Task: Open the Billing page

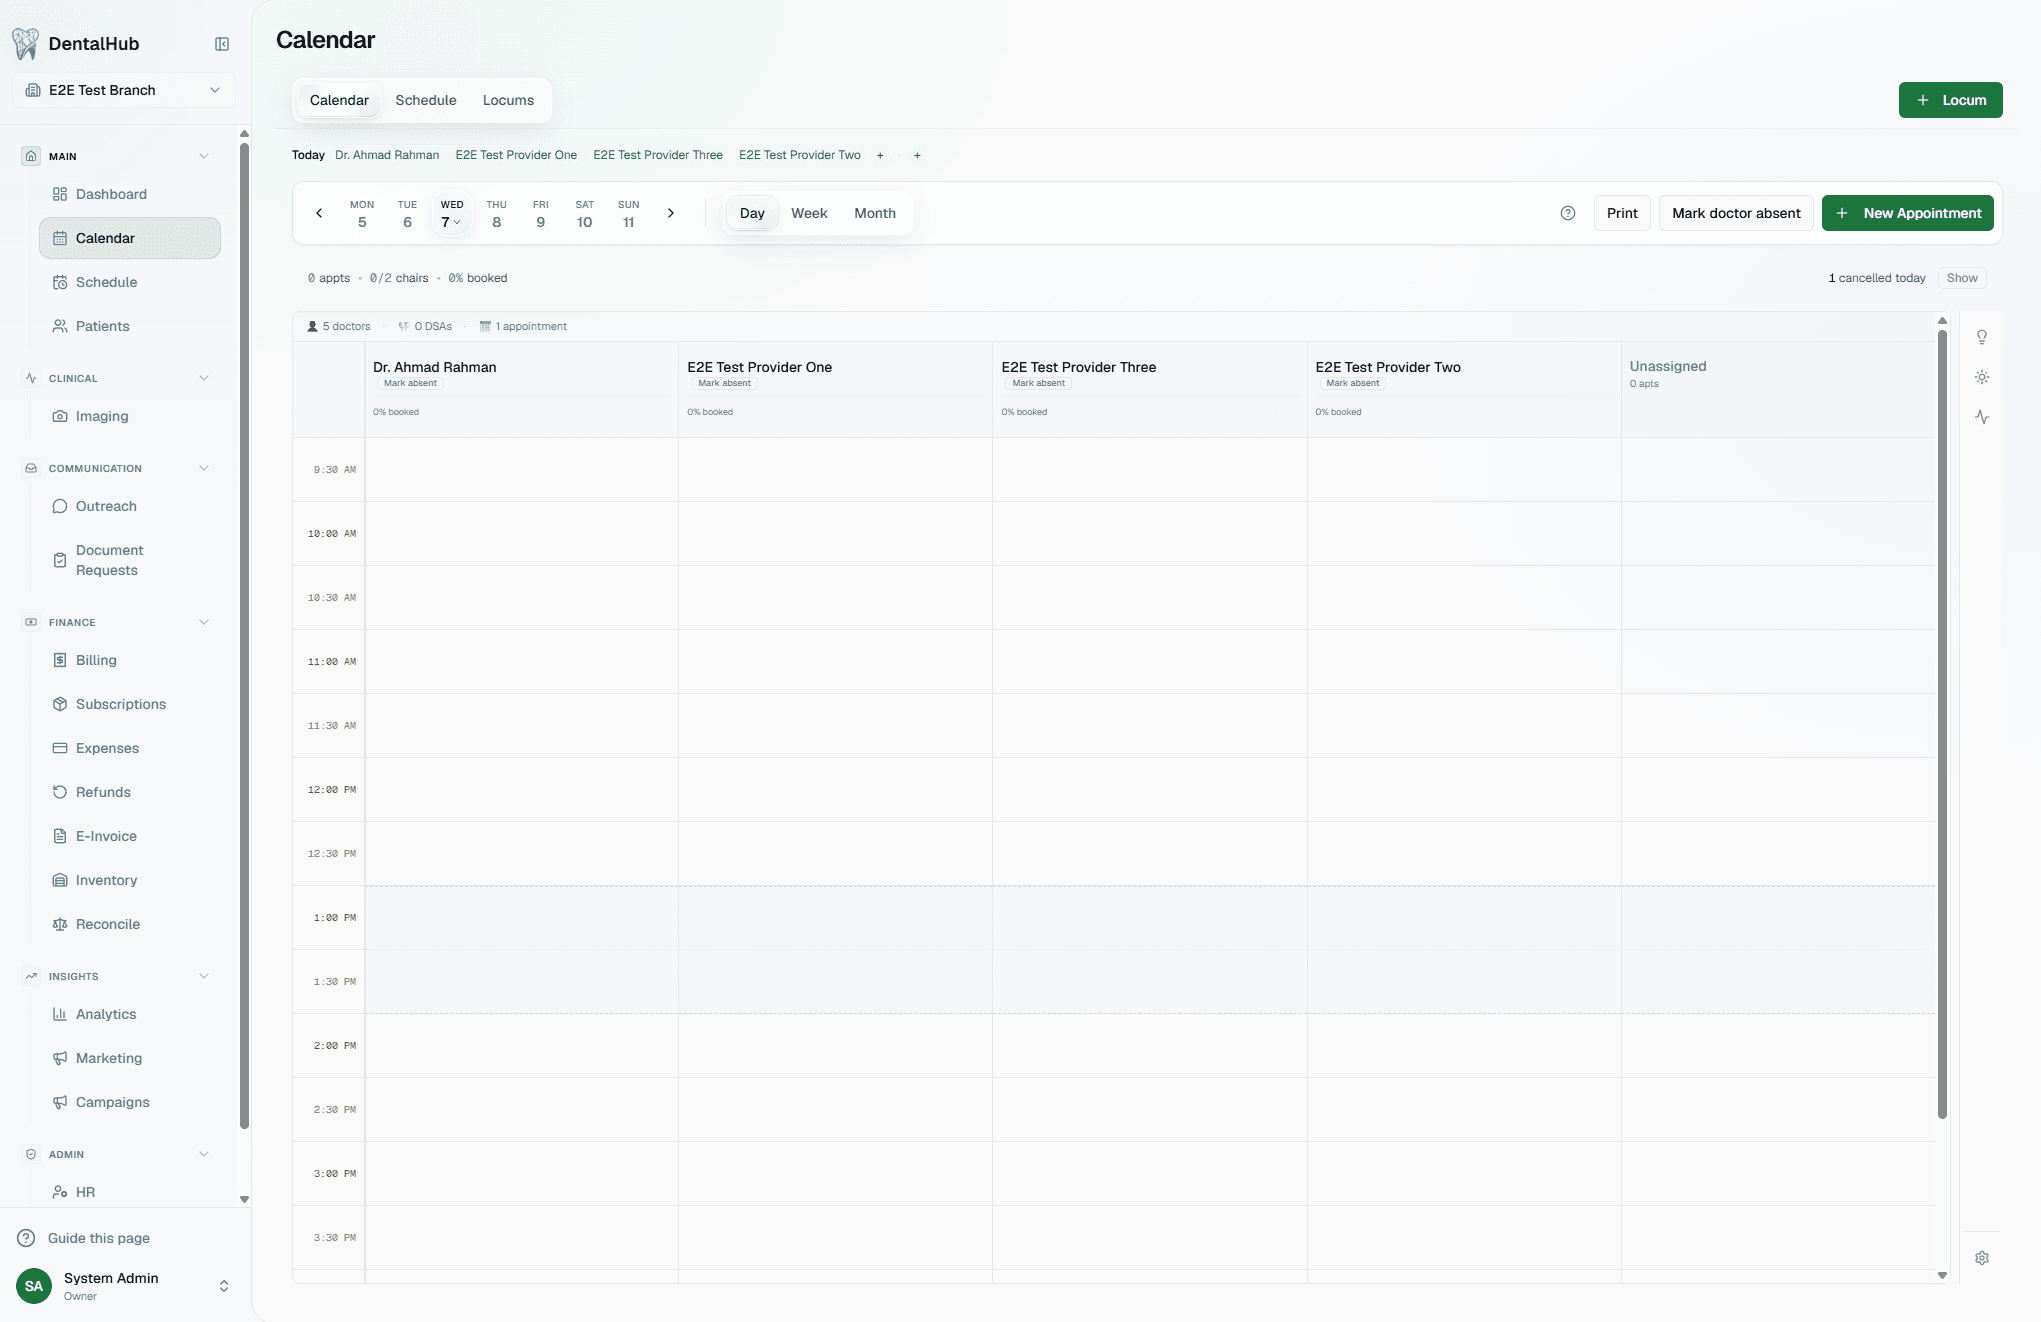Action: (x=130, y=660)
